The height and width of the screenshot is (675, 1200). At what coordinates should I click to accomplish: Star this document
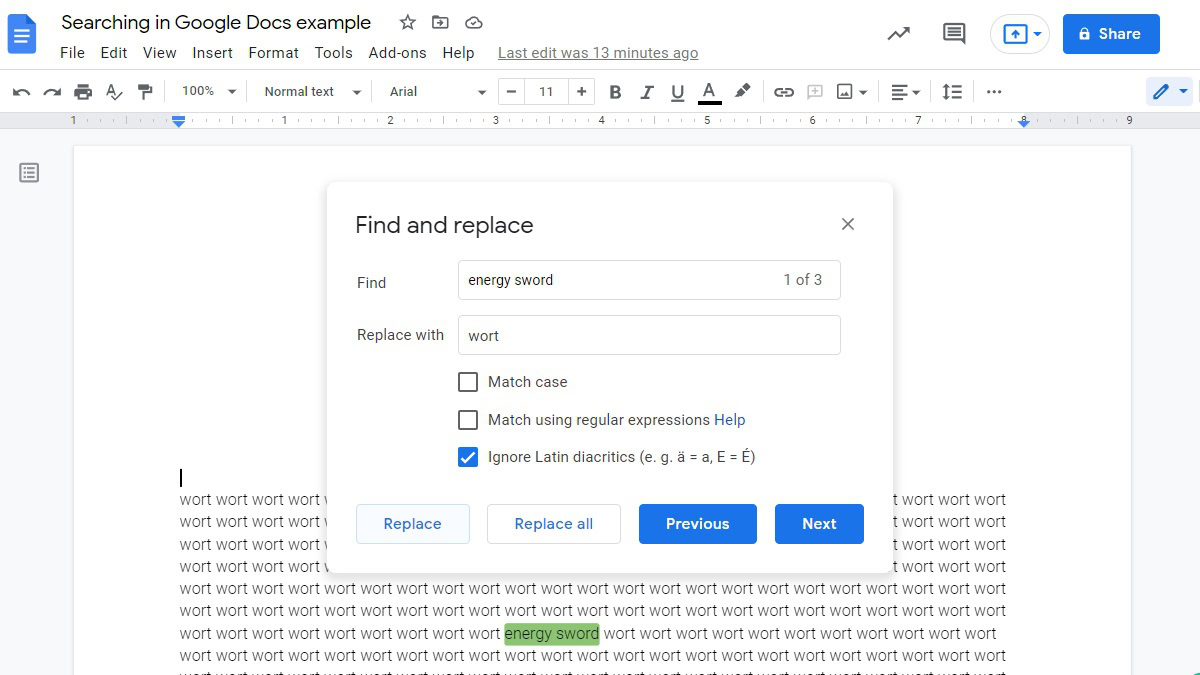407,23
